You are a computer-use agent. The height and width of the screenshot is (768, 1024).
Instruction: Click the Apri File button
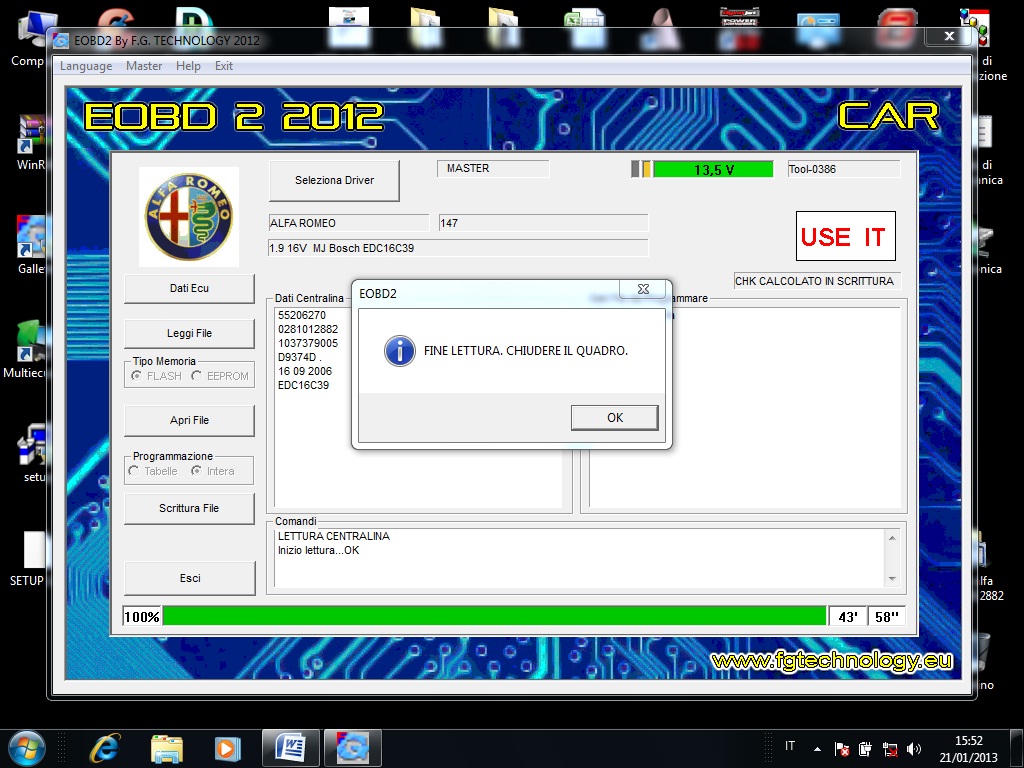coord(189,420)
